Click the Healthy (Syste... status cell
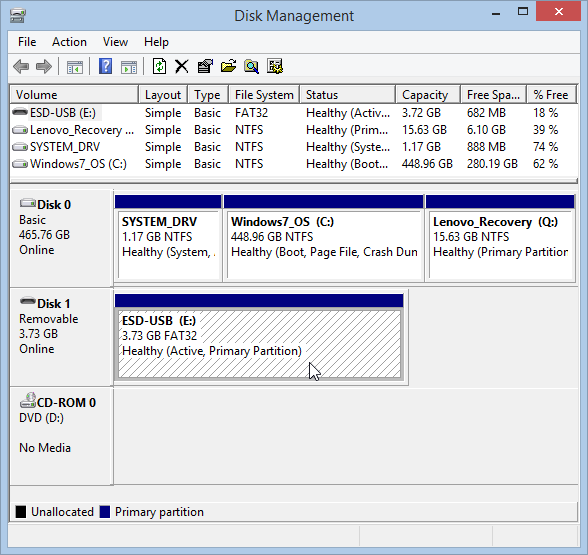 point(348,147)
